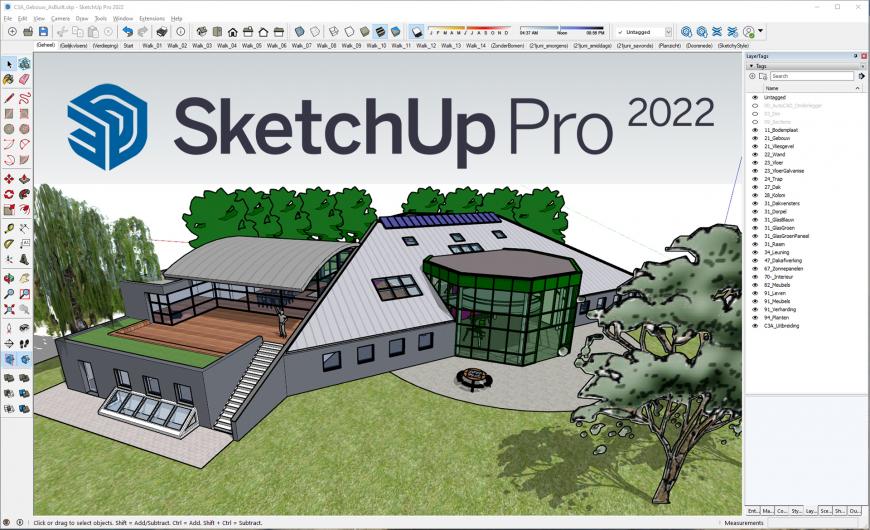Image resolution: width=870 pixels, height=530 pixels.
Task: Open the Draw menu
Action: (82, 18)
